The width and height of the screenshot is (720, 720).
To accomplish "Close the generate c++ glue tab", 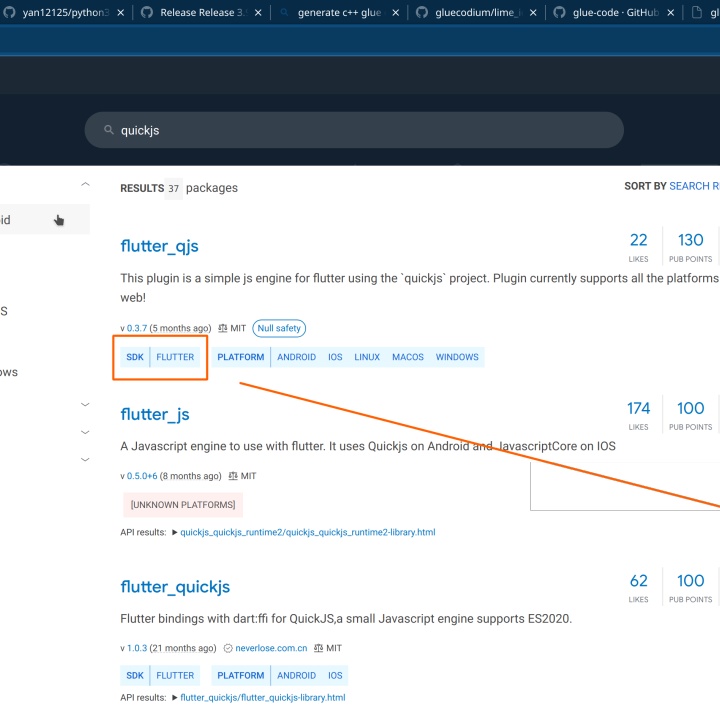I will 395,13.
